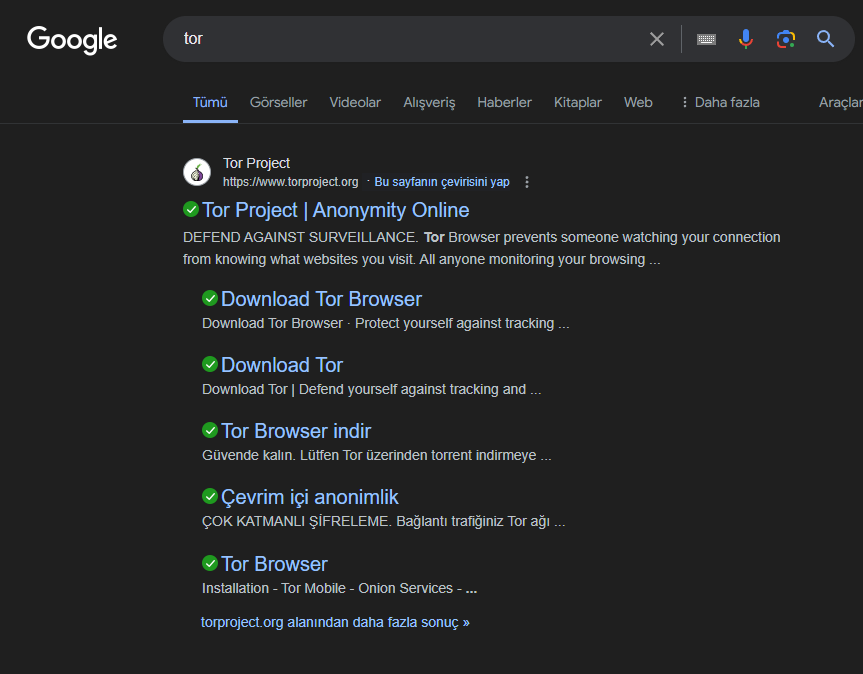Open three-dot menu beside torproject.org result
The width and height of the screenshot is (863, 674).
pos(527,182)
